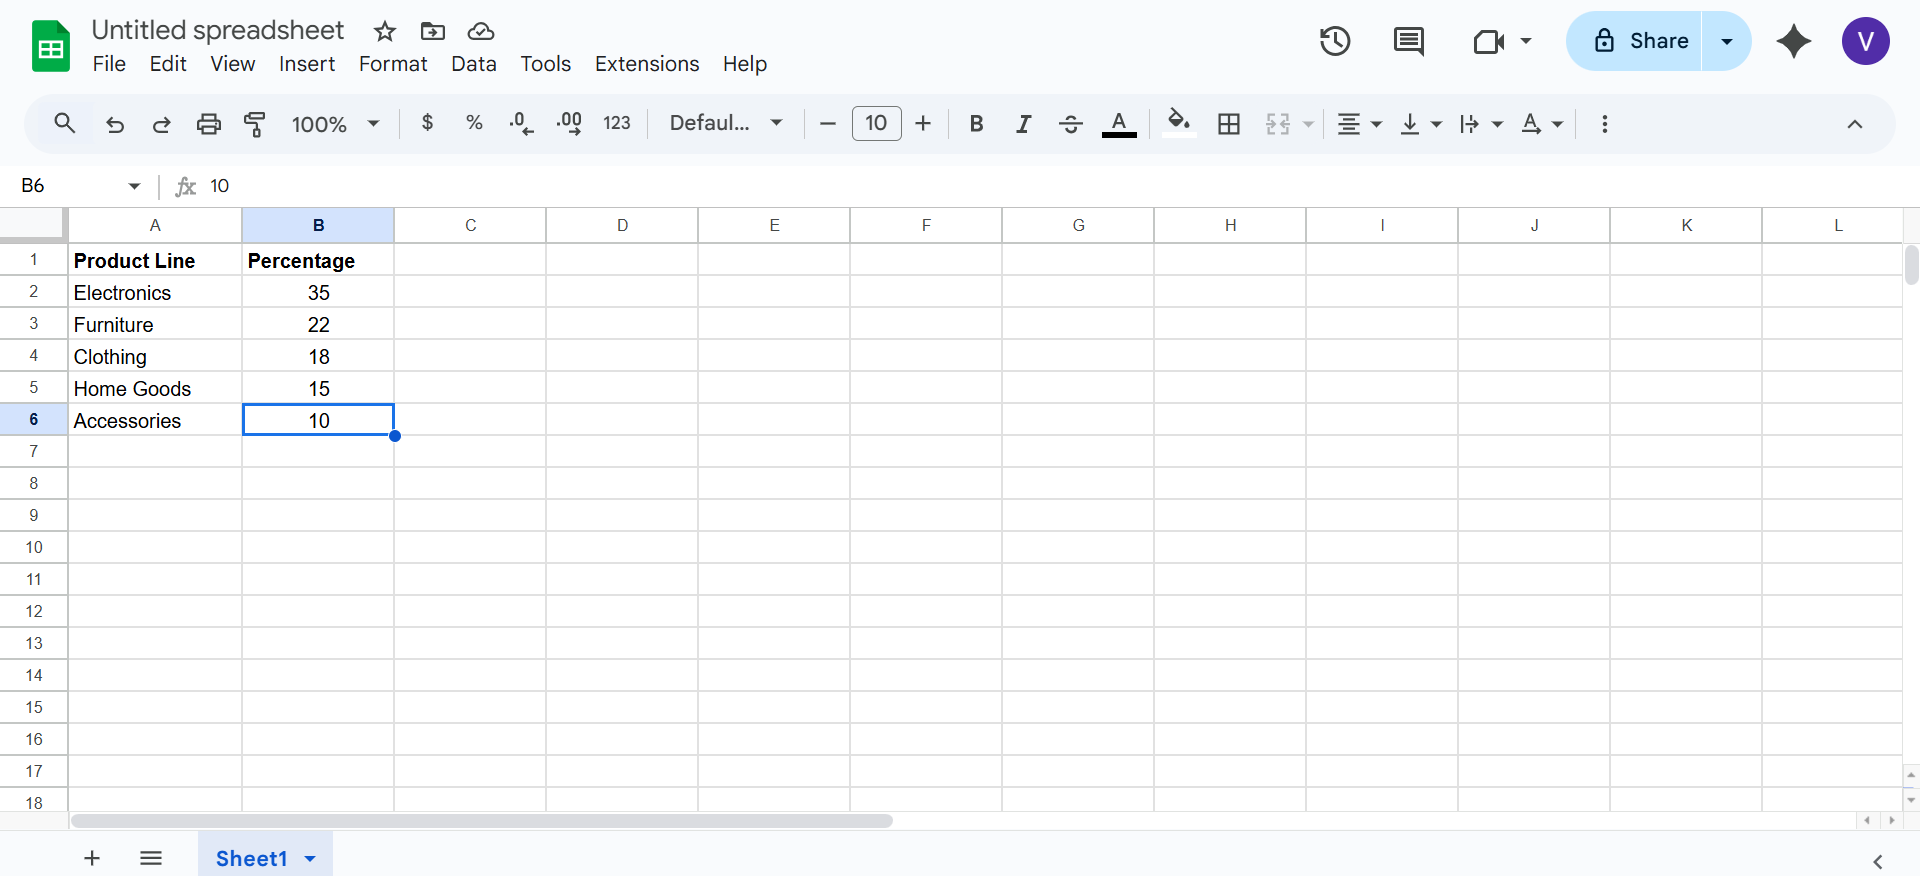Open the File menu
Image resolution: width=1920 pixels, height=876 pixels.
coord(109,64)
